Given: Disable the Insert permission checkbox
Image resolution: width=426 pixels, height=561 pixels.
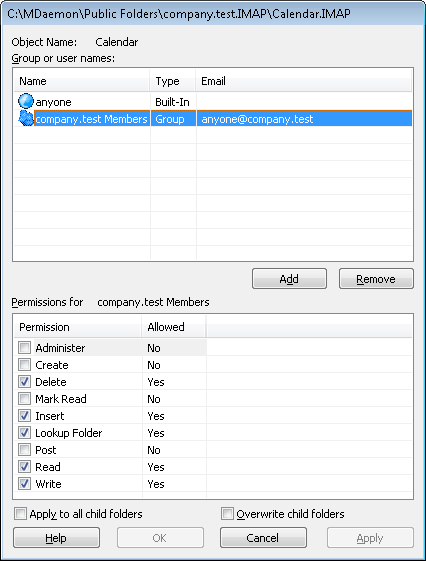Looking at the screenshot, I should click(x=24, y=416).
